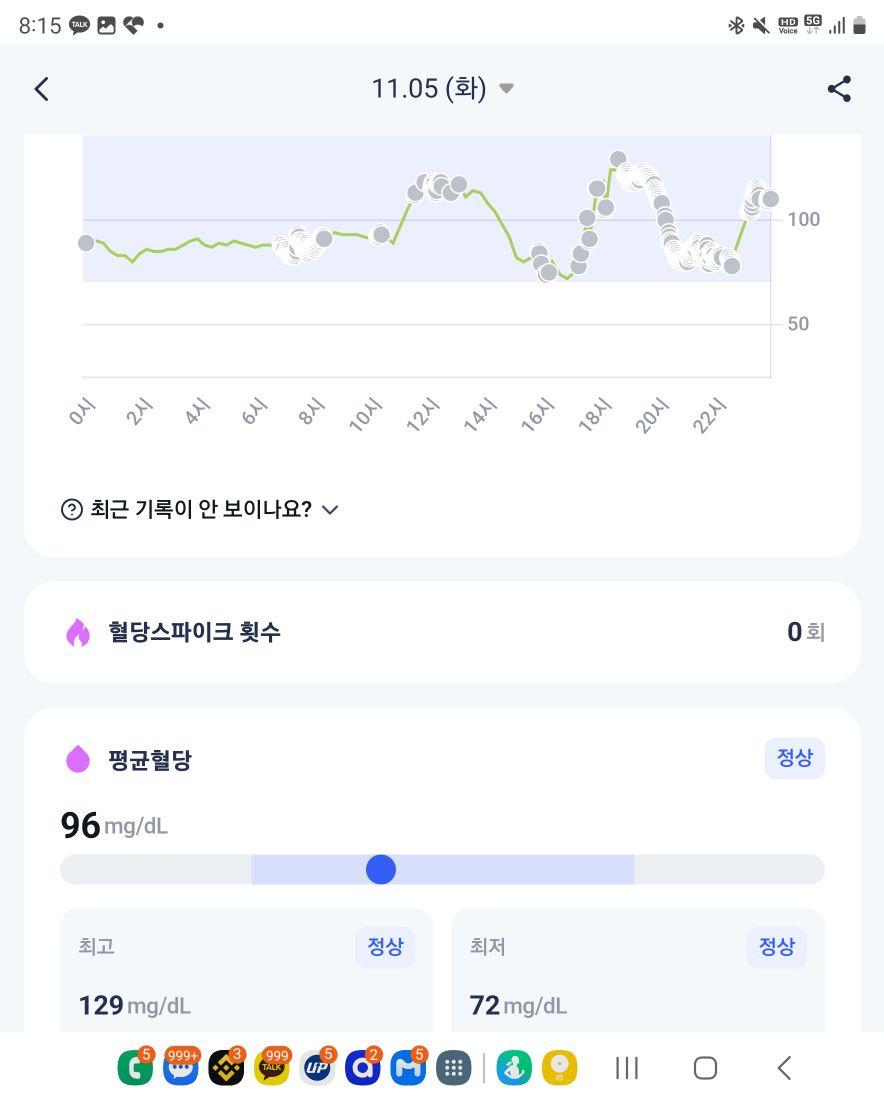Open KakaoTalk from the dock
Viewport: 884px width, 1104px height.
click(272, 1067)
